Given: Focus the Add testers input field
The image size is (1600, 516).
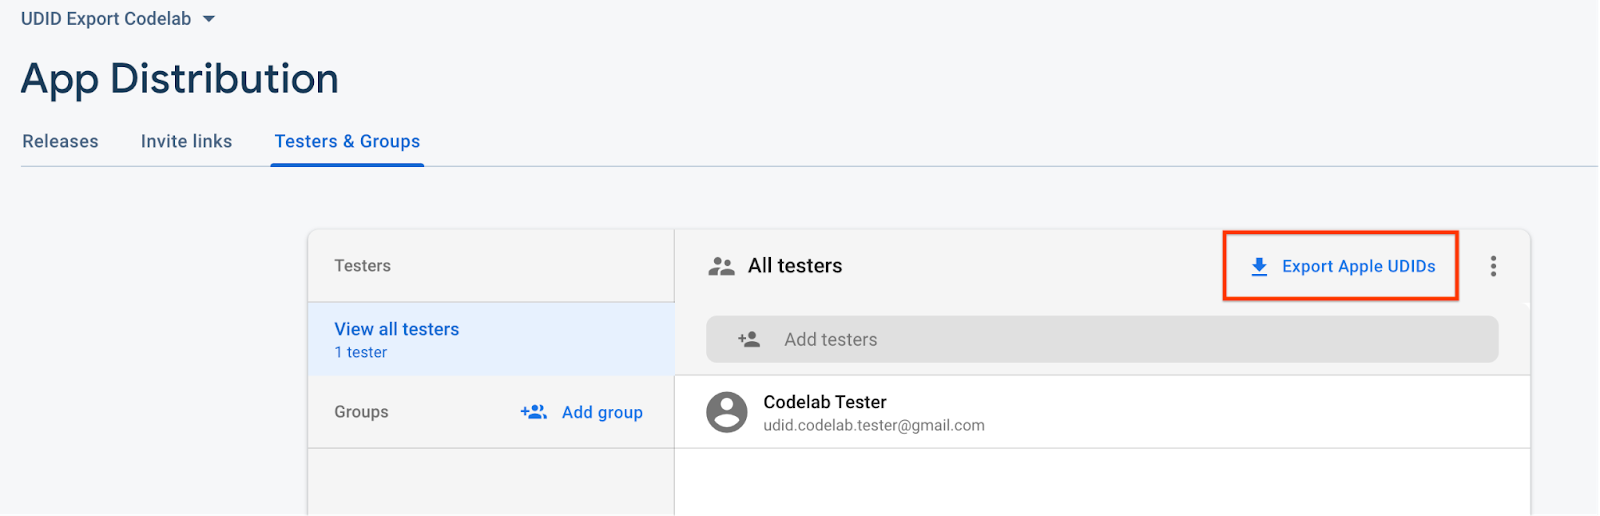Looking at the screenshot, I should [1100, 339].
